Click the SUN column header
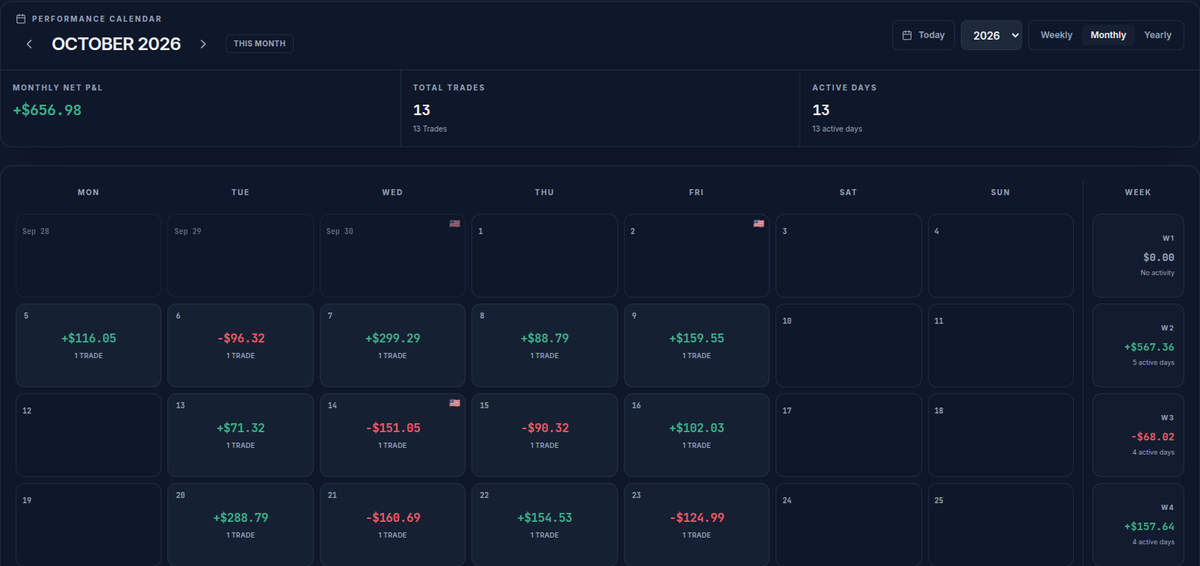Image resolution: width=1200 pixels, height=566 pixels. (1001, 192)
